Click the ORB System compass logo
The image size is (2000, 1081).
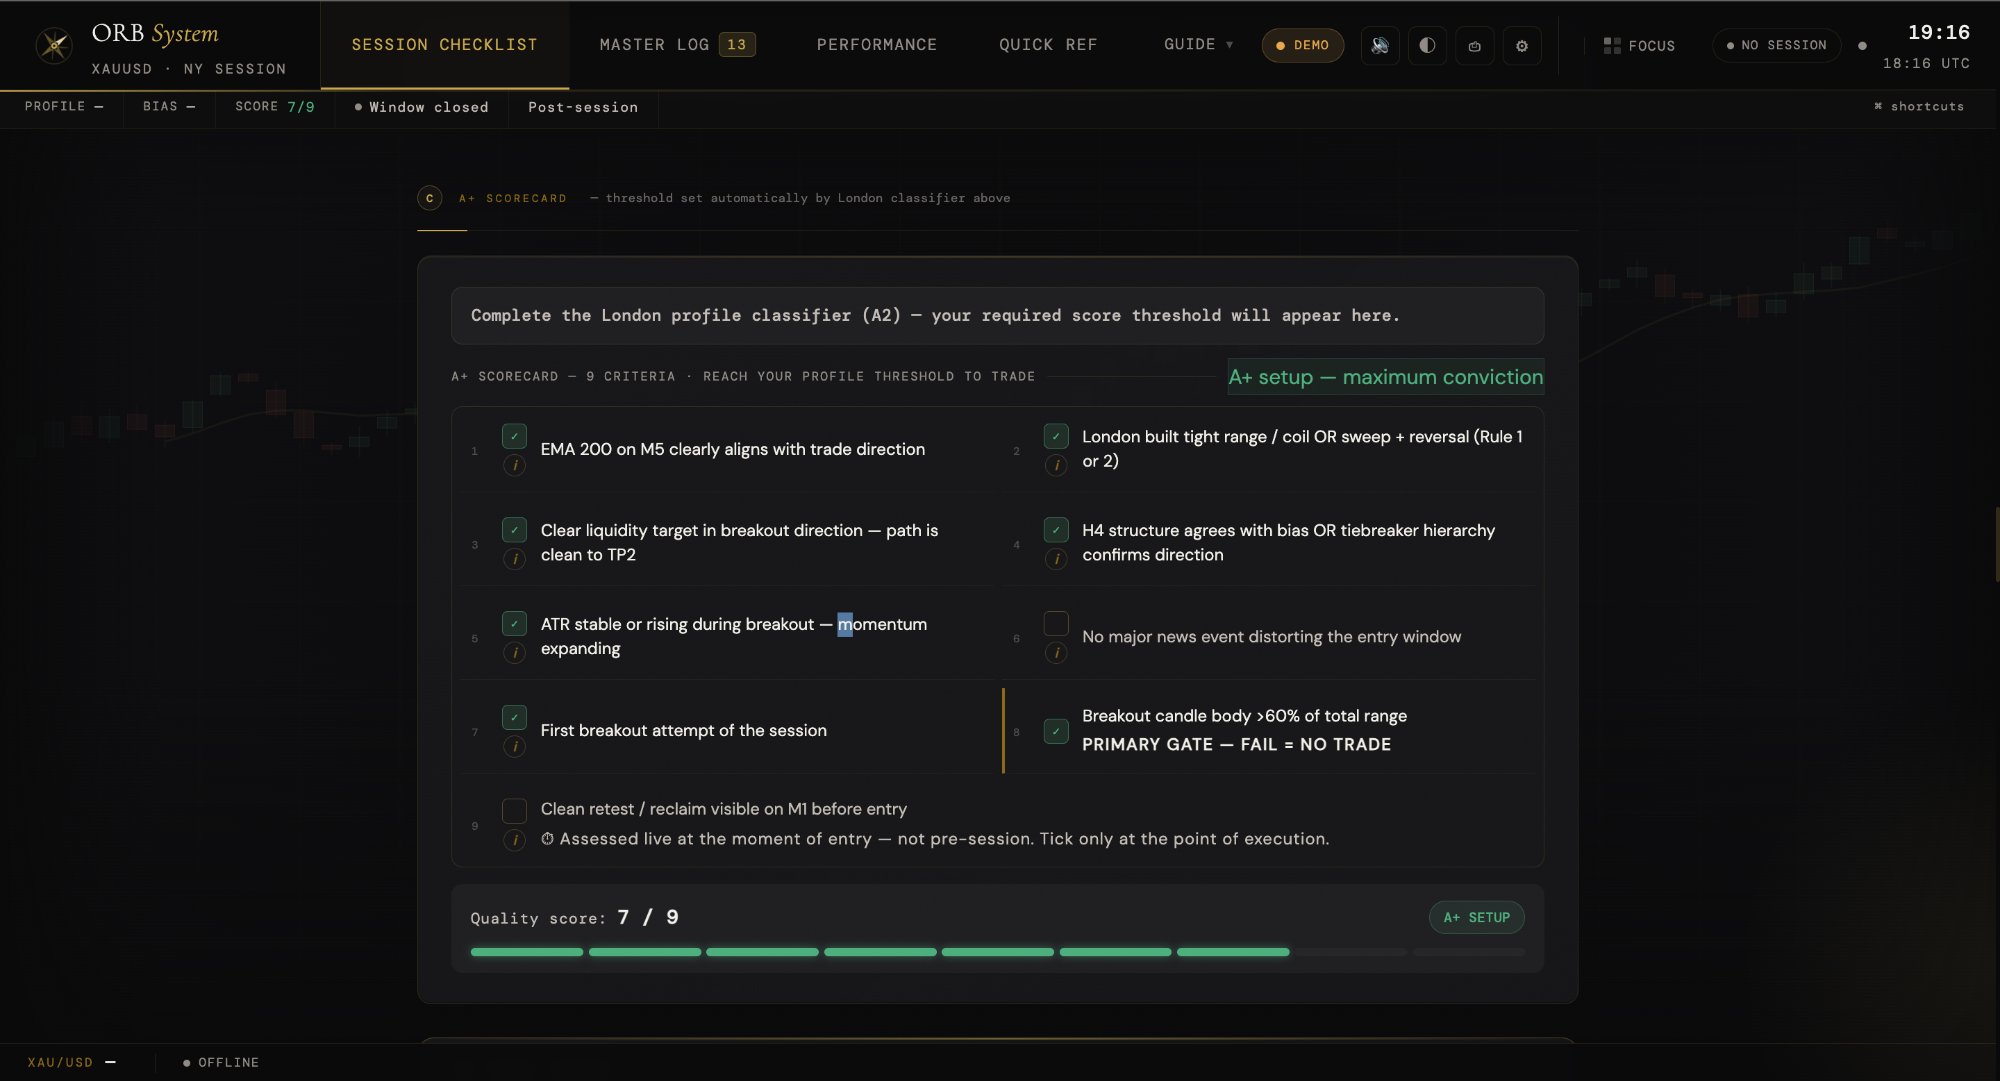[x=54, y=45]
